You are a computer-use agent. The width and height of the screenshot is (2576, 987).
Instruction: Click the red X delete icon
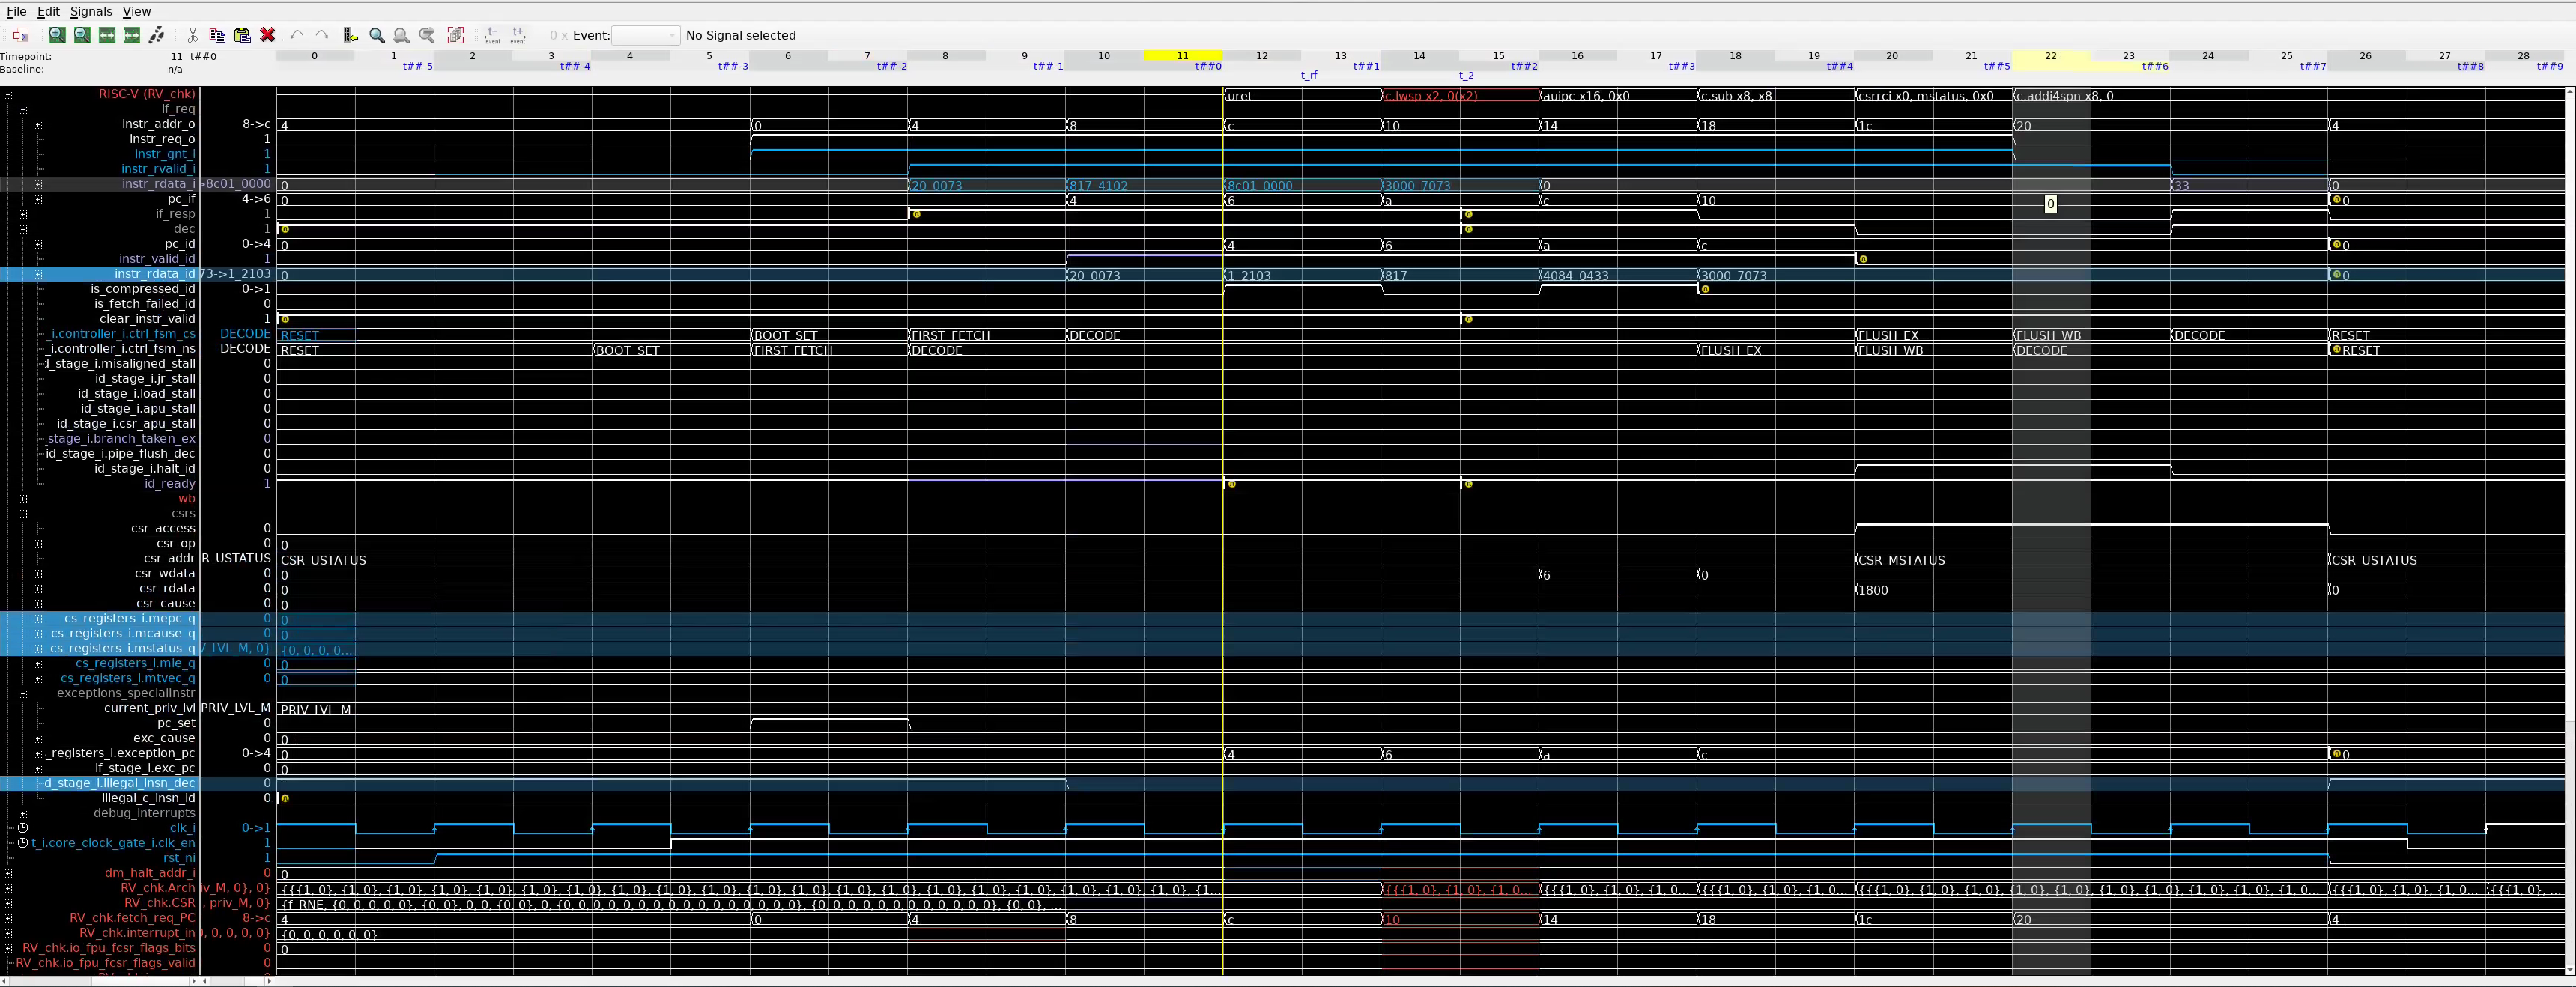point(267,36)
